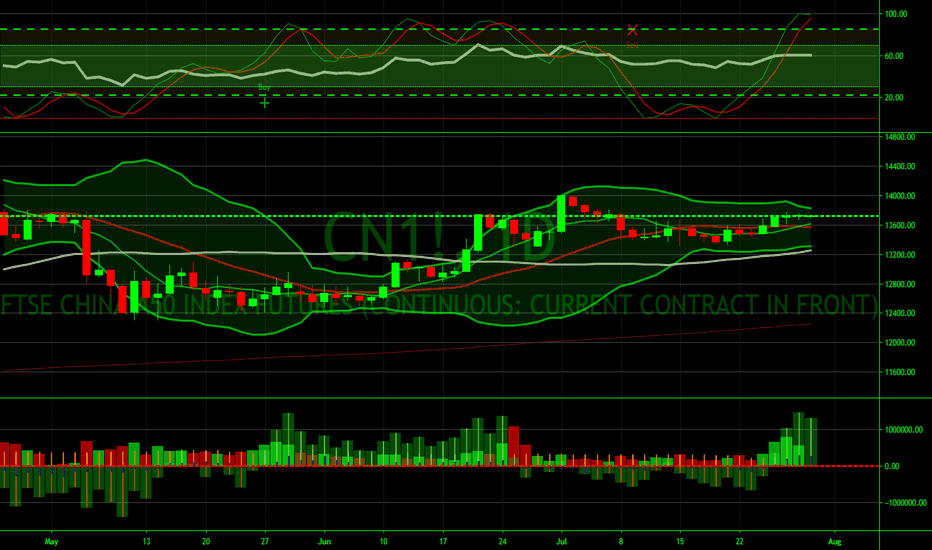
Task: Click the 12400.00 price axis label
Action: click(900, 313)
